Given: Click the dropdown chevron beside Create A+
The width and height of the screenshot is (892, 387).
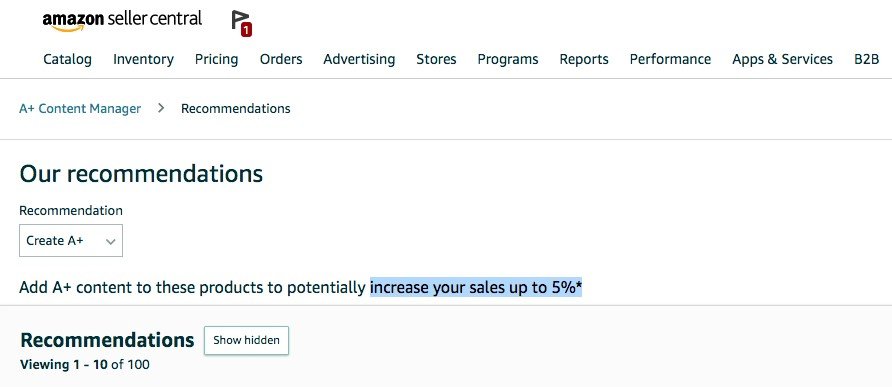Looking at the screenshot, I should click(x=111, y=241).
